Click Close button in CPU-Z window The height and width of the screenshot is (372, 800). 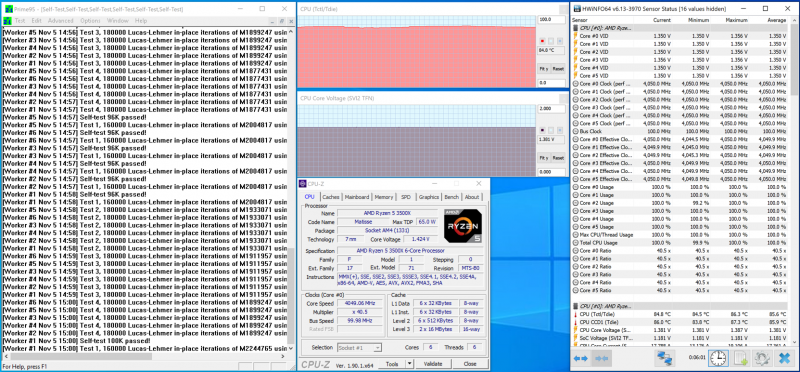point(469,364)
